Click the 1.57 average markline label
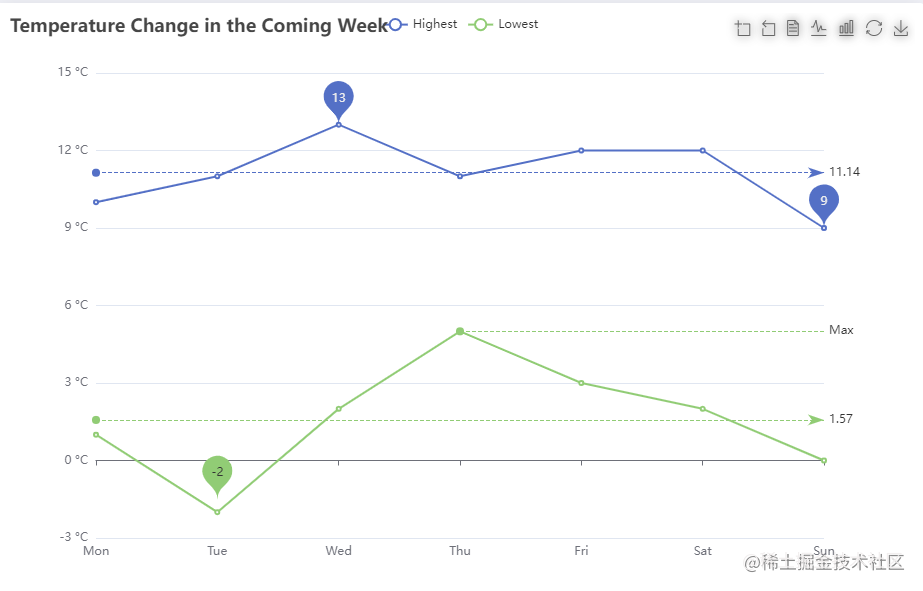Viewport: 923px width, 591px height. [x=840, y=419]
